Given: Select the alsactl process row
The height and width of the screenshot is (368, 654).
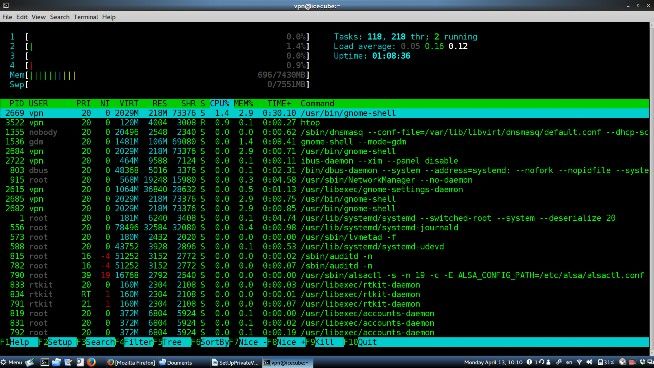Looking at the screenshot, I should (324, 275).
